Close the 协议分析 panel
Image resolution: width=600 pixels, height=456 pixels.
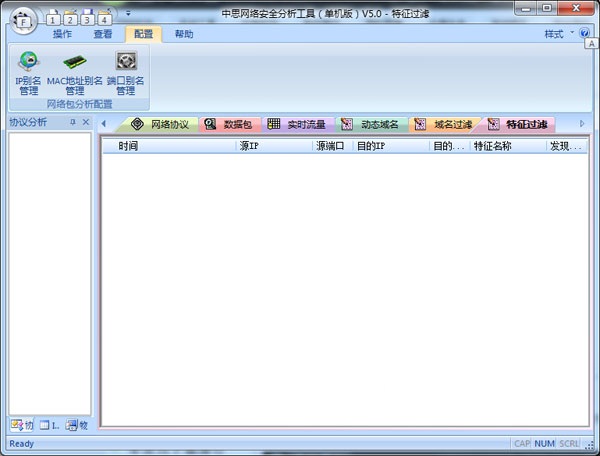pos(86,122)
